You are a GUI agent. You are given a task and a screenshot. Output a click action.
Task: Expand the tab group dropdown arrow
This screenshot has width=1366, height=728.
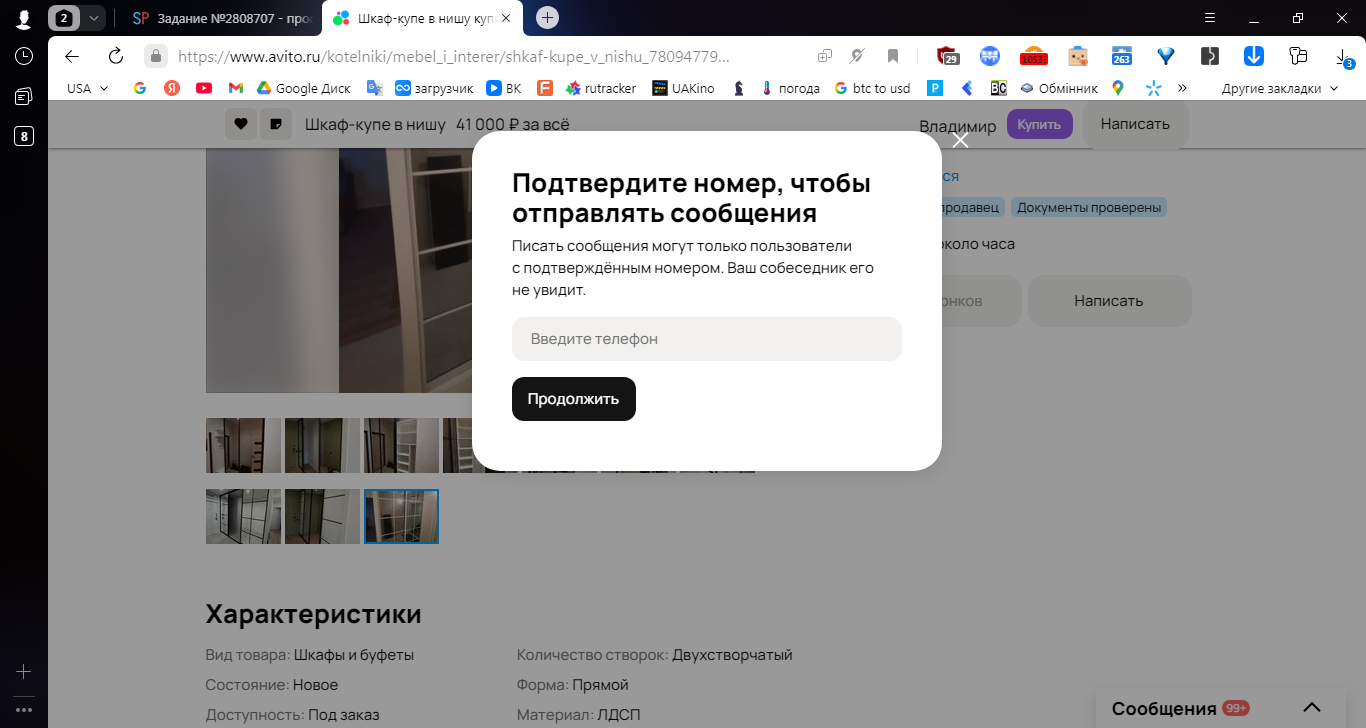click(x=93, y=18)
